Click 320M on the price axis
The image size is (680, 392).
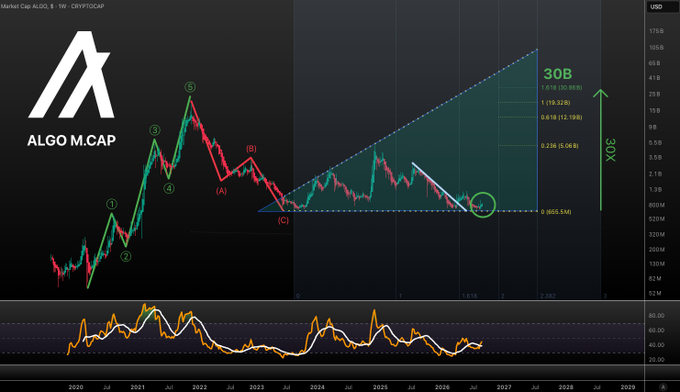pyautogui.click(x=657, y=235)
